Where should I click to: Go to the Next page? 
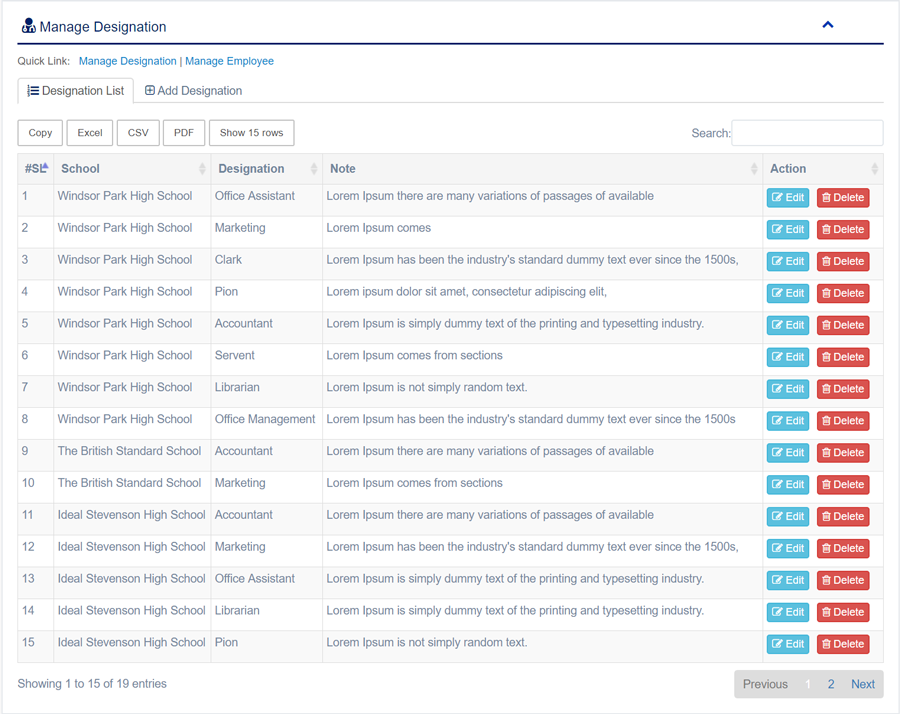pyautogui.click(x=863, y=684)
